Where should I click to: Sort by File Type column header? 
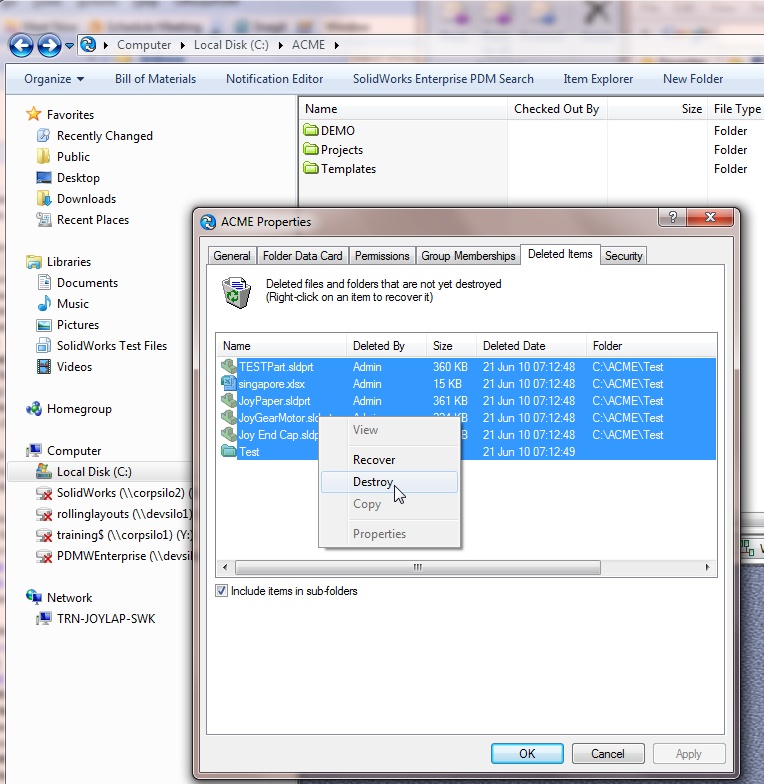pos(737,109)
